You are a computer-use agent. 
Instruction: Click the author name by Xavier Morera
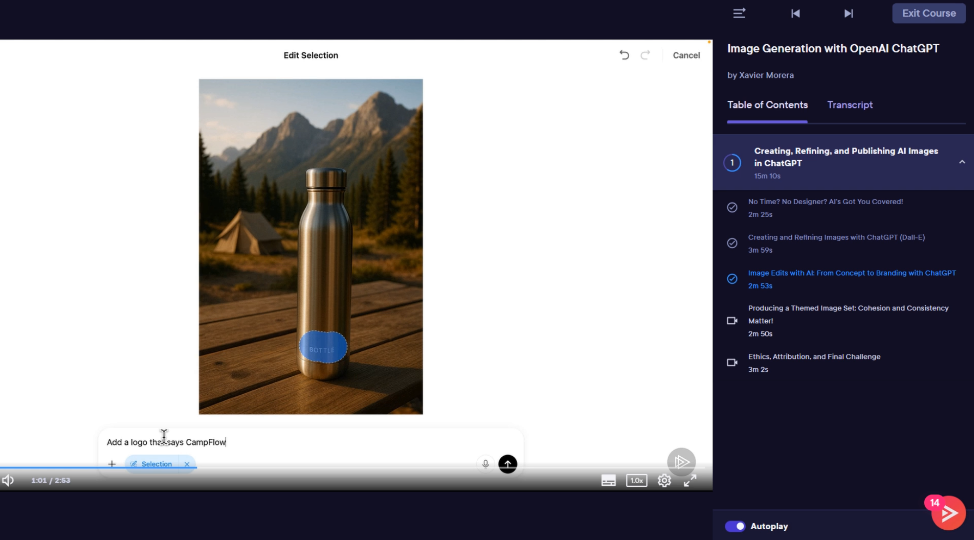(760, 75)
